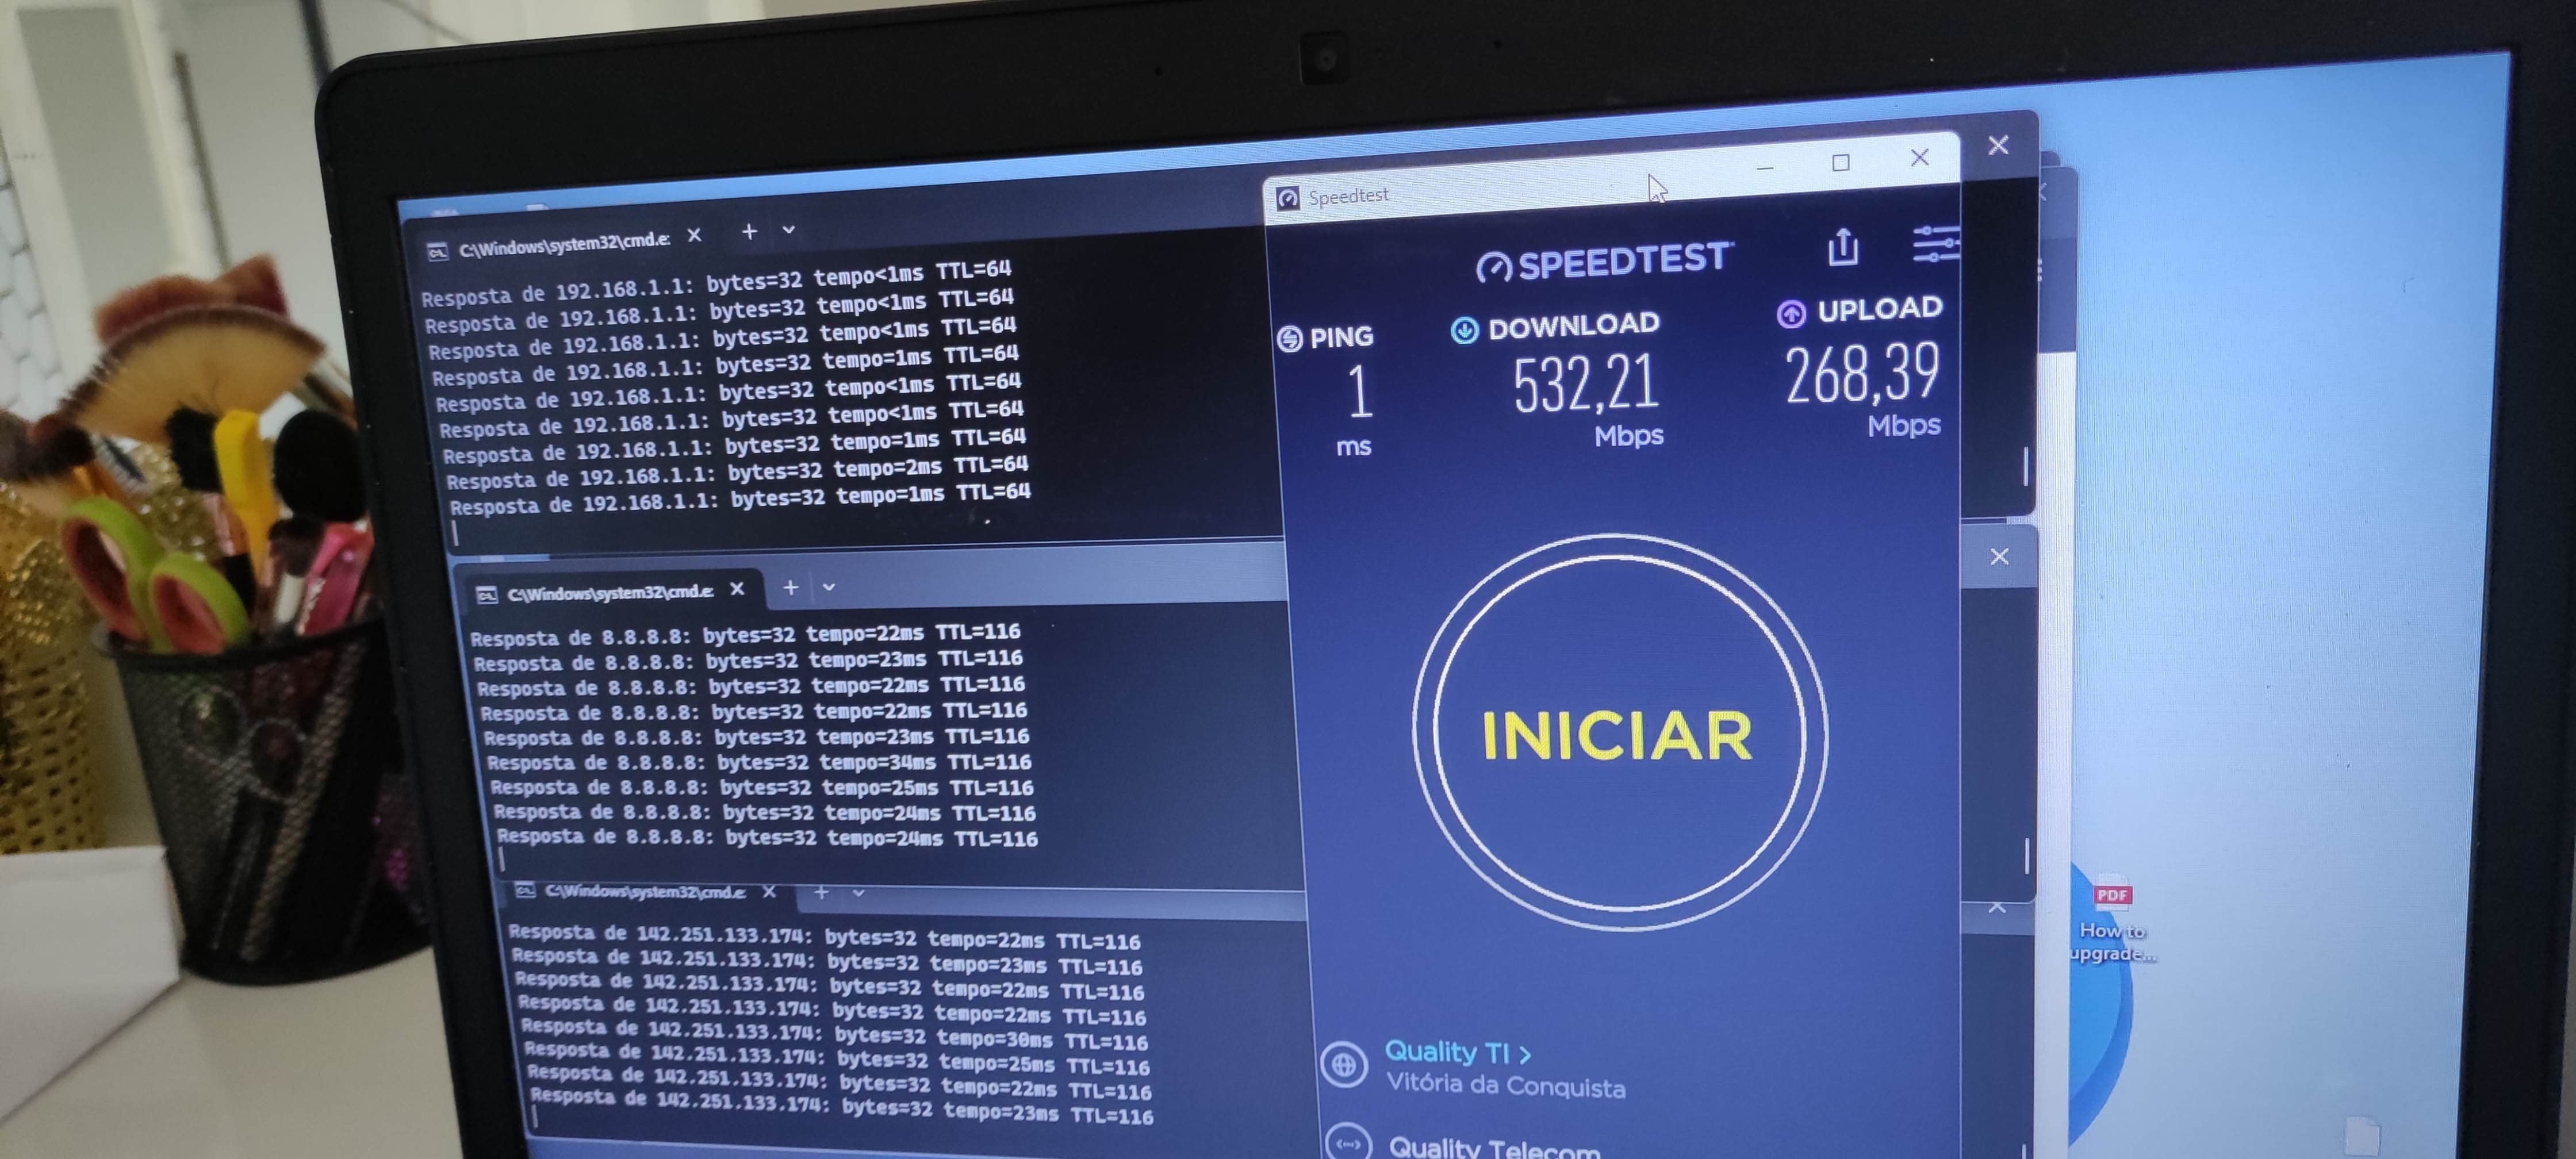Maximize the Speedtest window
Screen dimensions: 2576x1159
click(1840, 163)
